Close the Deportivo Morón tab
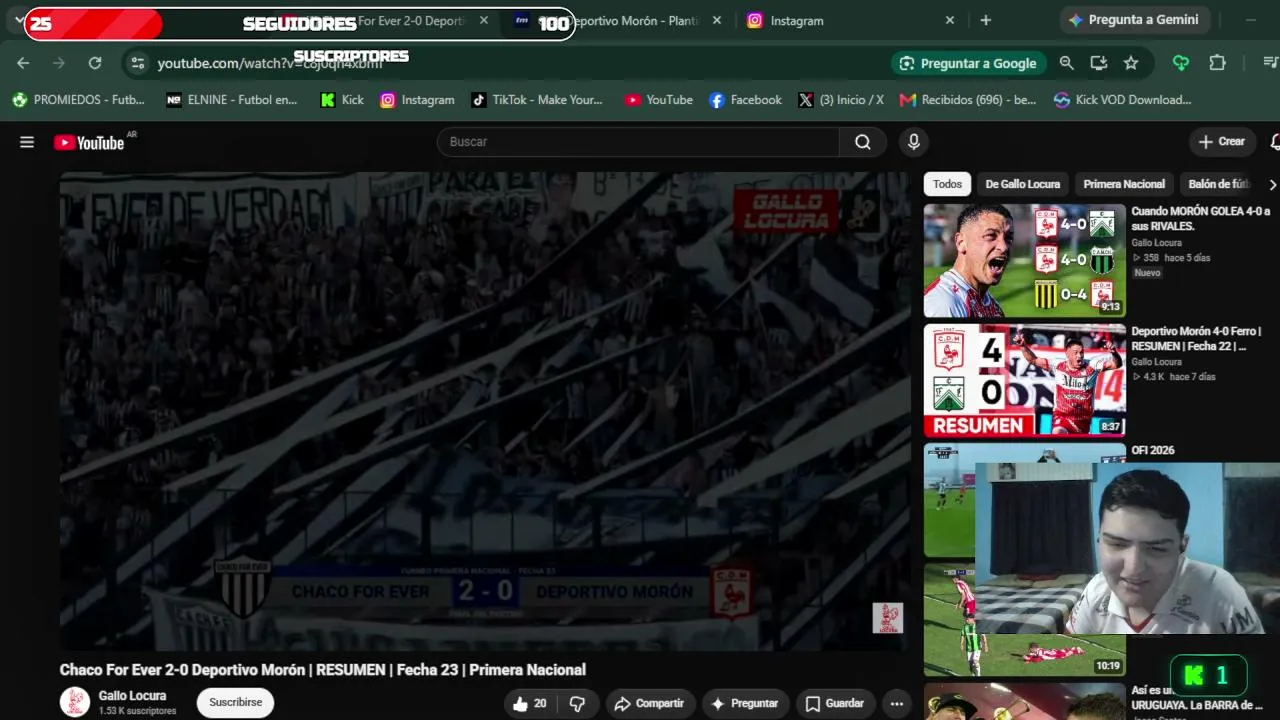The height and width of the screenshot is (720, 1280). click(717, 20)
